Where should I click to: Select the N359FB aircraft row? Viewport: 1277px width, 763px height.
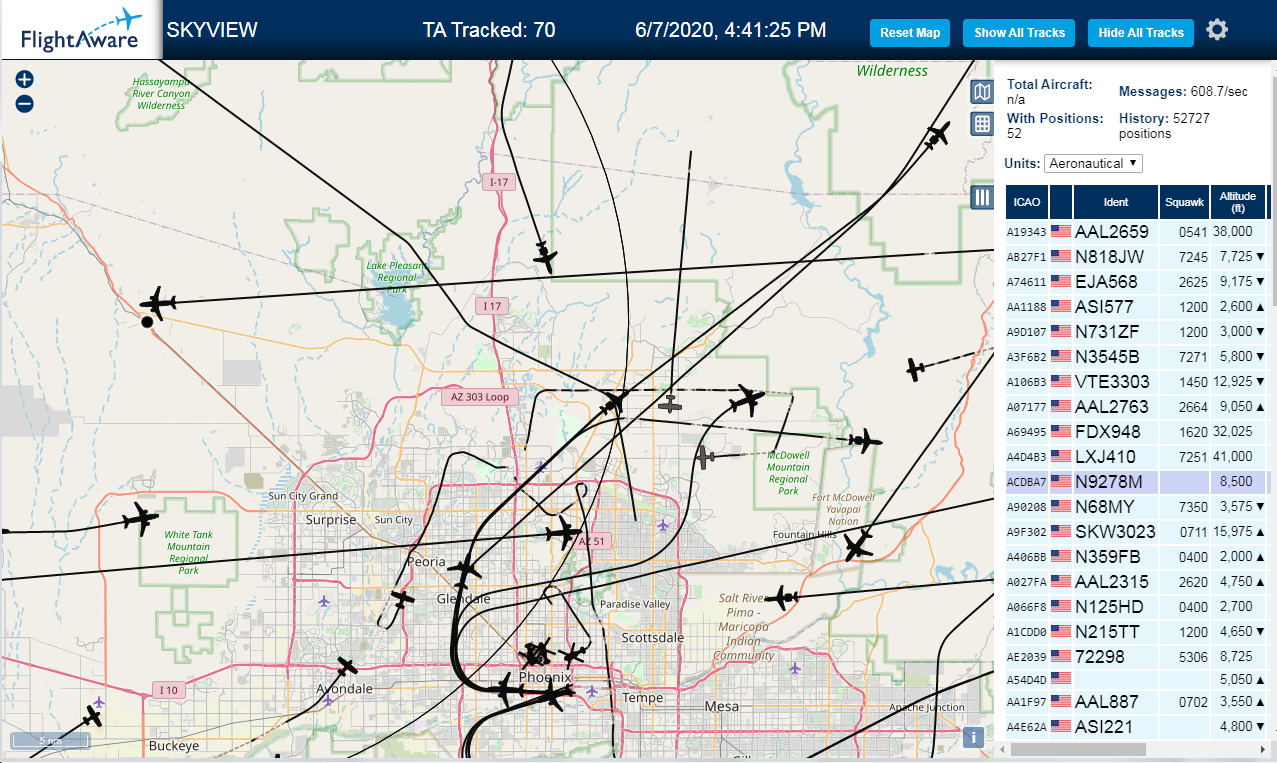[1136, 557]
